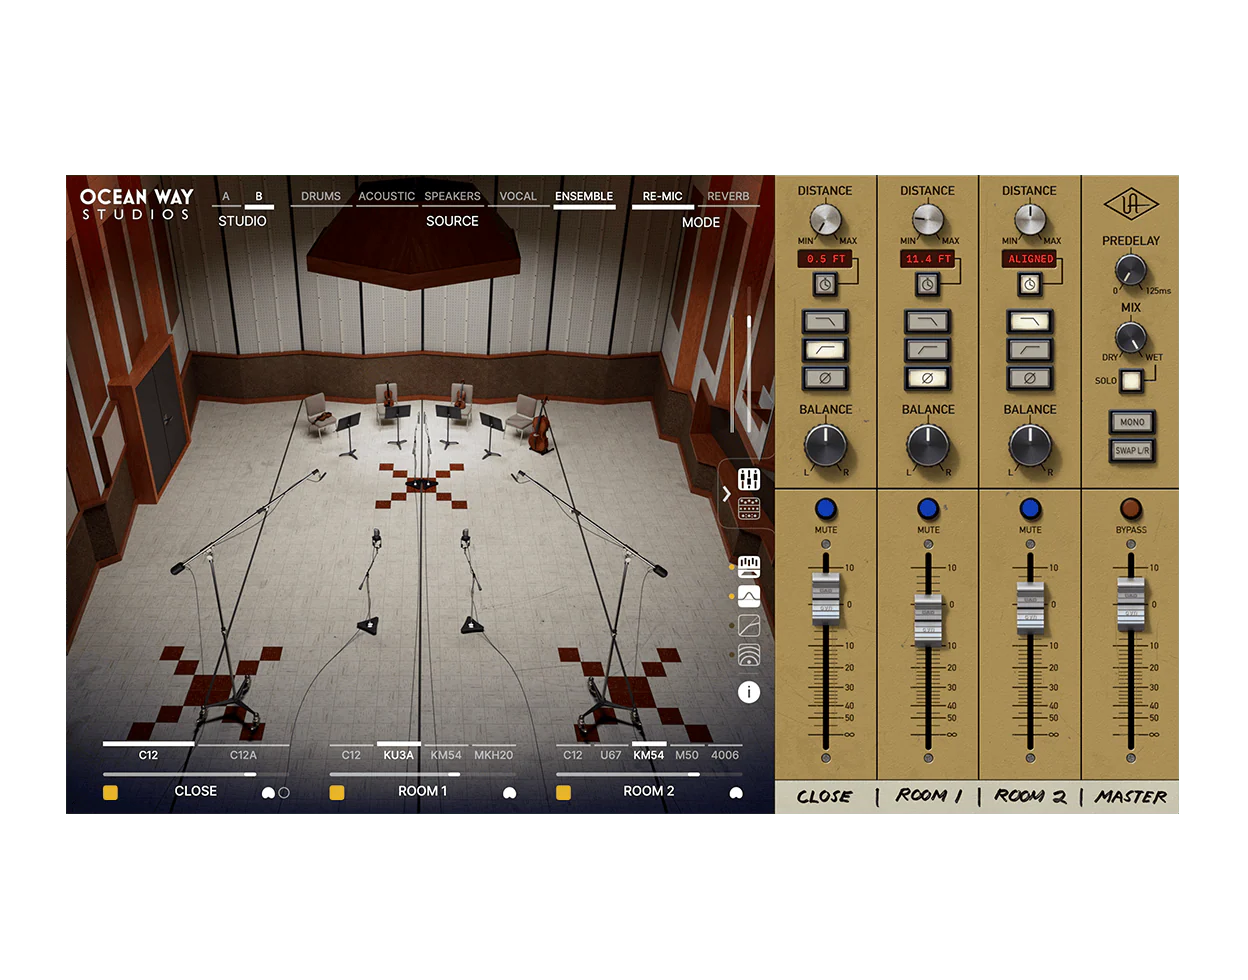Collapse the mixer panel with the chevron
Image resolution: width=1248 pixels, height=980 pixels.
(726, 493)
